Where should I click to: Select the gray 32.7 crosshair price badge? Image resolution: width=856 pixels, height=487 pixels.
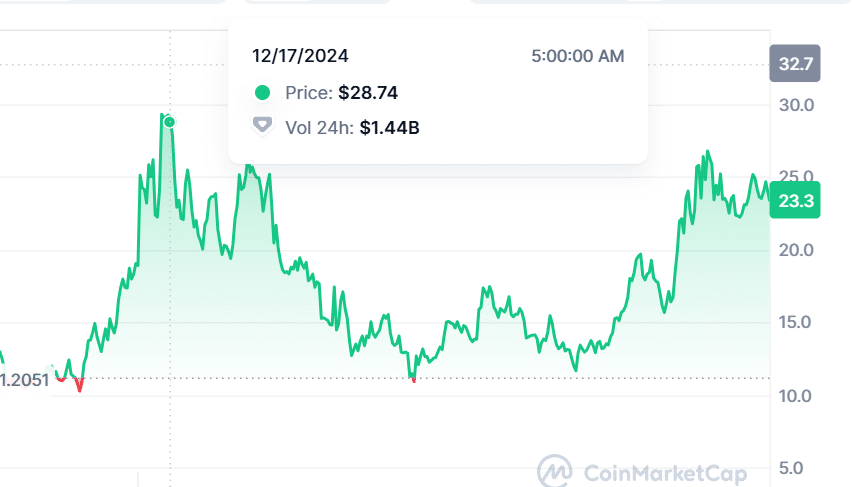795,65
